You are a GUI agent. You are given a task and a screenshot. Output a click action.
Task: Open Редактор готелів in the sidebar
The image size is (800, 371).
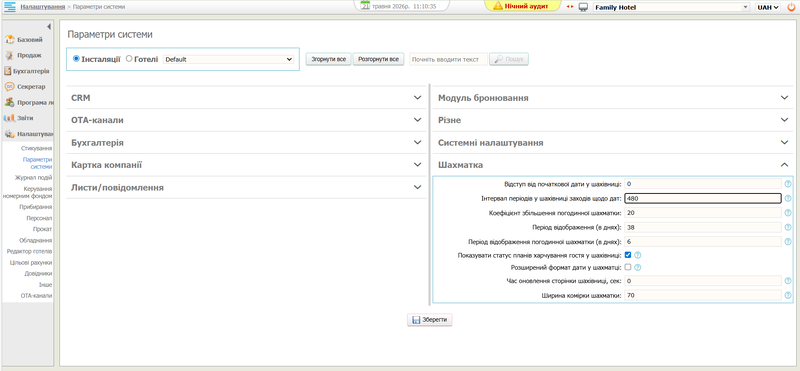pos(30,252)
